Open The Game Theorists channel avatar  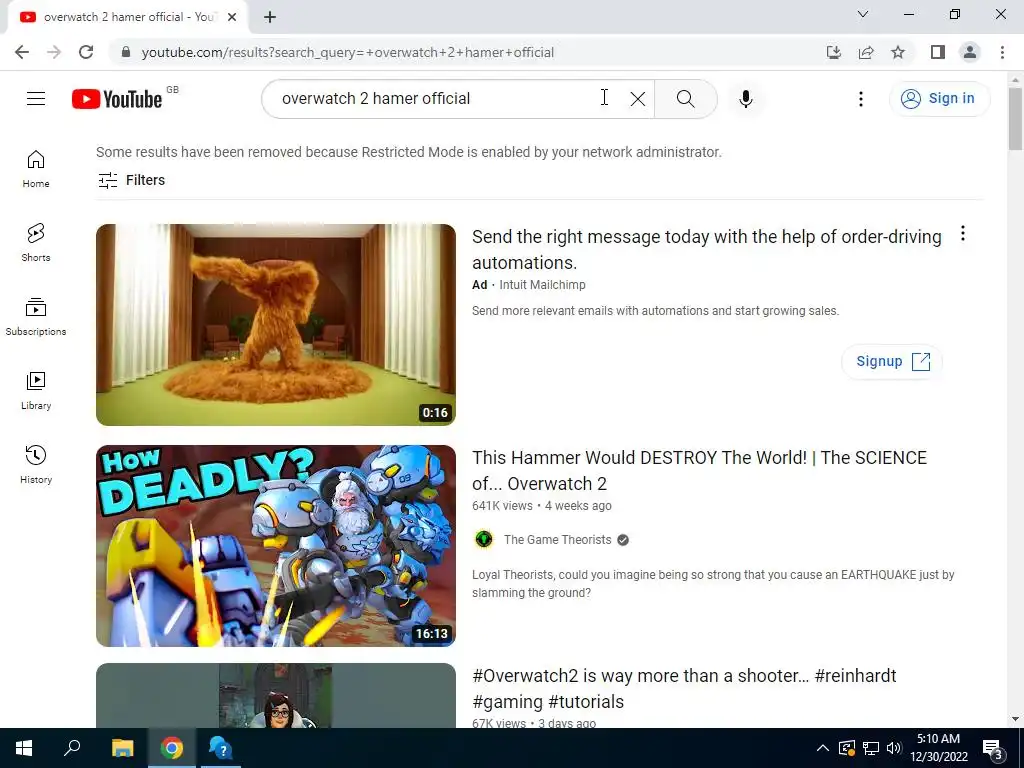(484, 539)
